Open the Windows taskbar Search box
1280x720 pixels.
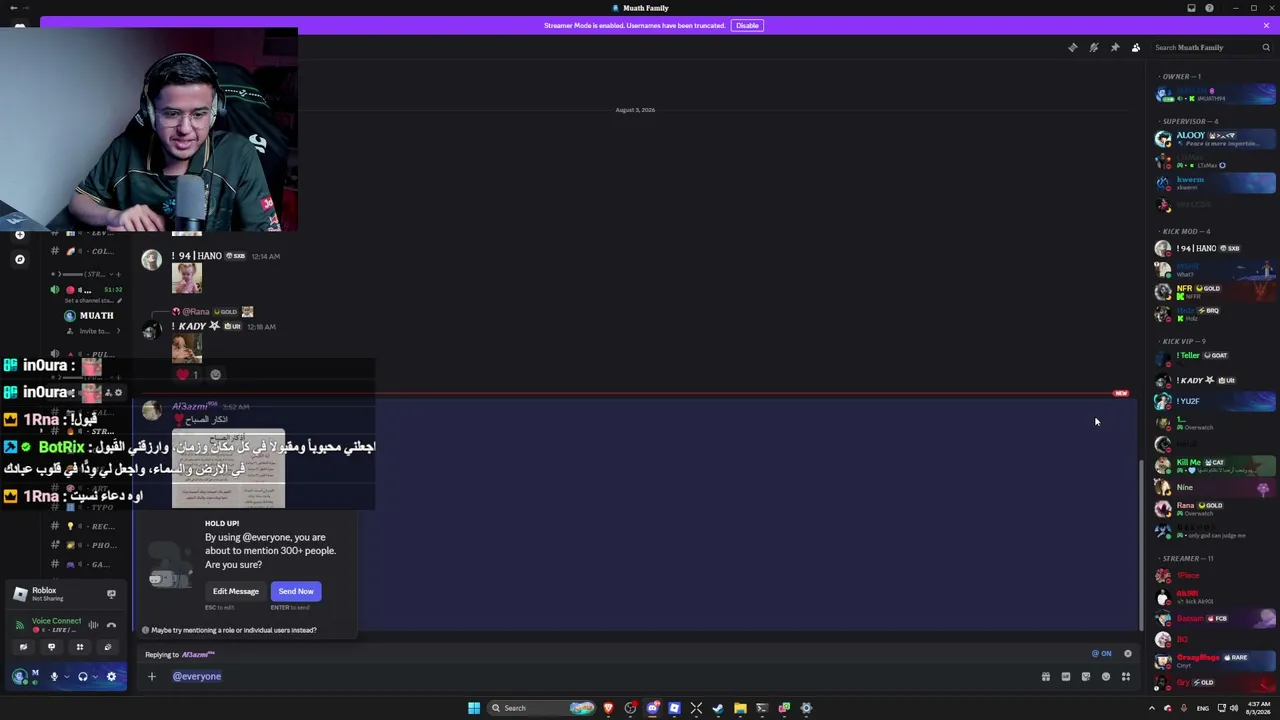click(540, 708)
